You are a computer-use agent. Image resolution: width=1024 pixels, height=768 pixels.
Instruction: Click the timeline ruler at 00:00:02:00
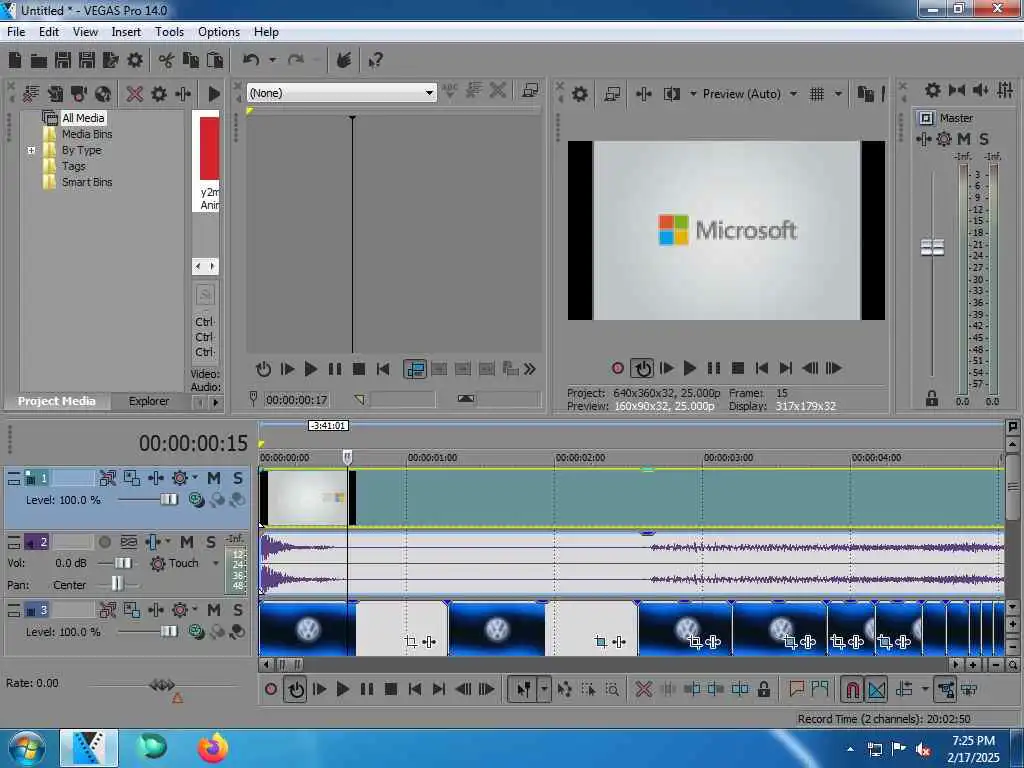point(580,458)
